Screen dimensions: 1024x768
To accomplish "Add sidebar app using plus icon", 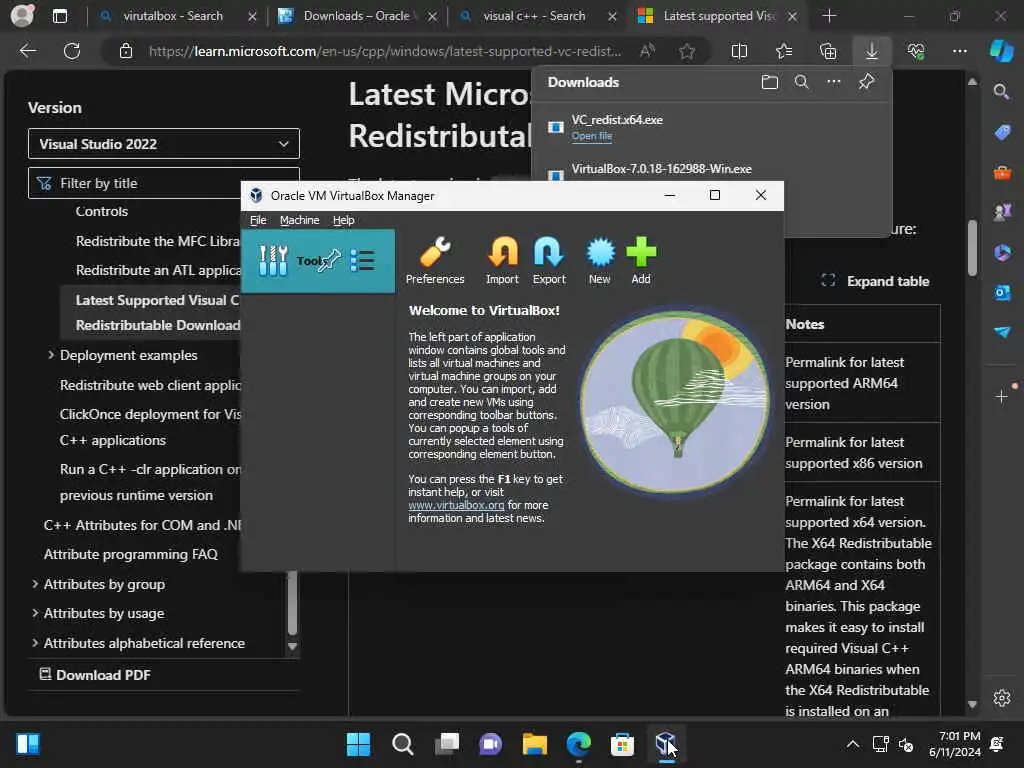I will click(x=1002, y=396).
